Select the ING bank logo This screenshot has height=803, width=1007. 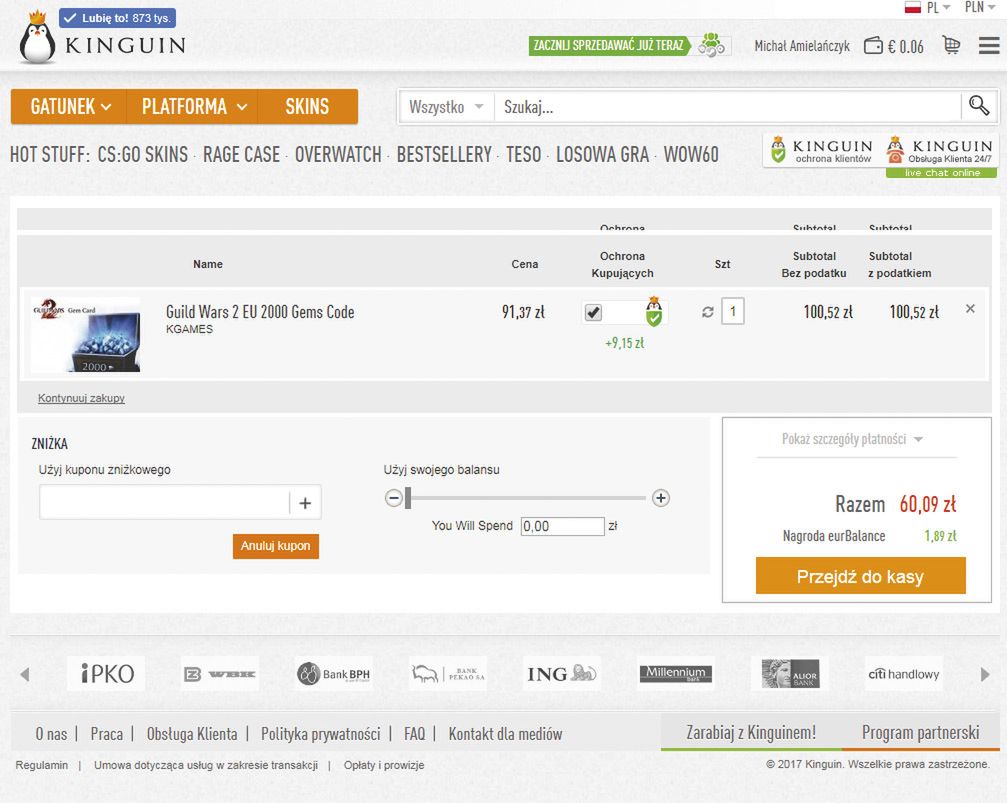click(562, 674)
